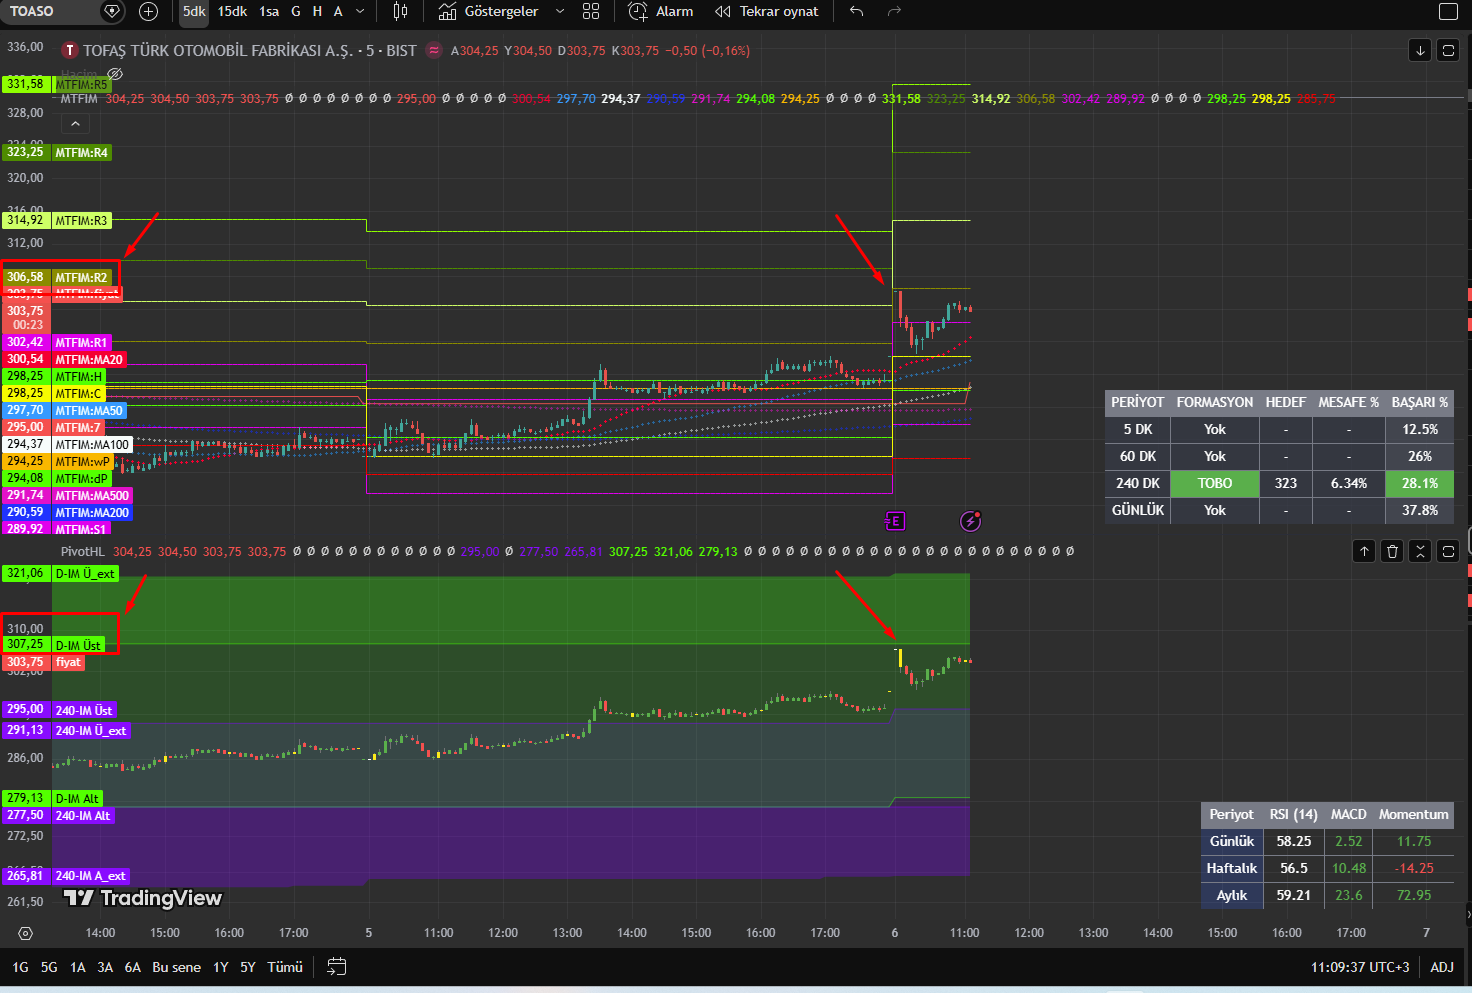1472x993 pixels.
Task: Set date range to 1G
Action: 20,967
